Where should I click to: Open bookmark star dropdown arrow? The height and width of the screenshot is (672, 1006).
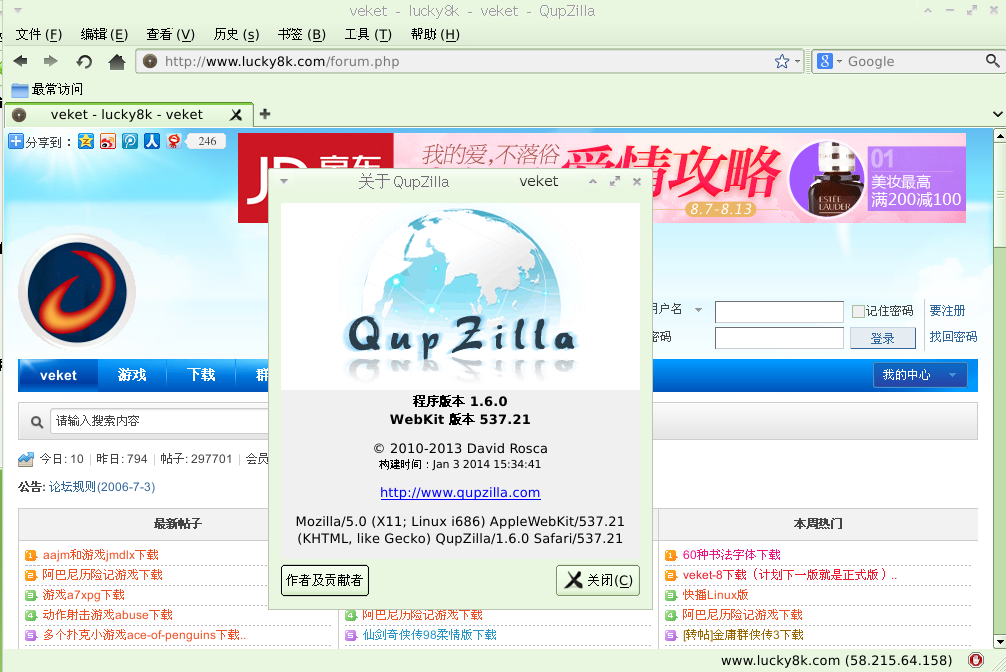(797, 62)
